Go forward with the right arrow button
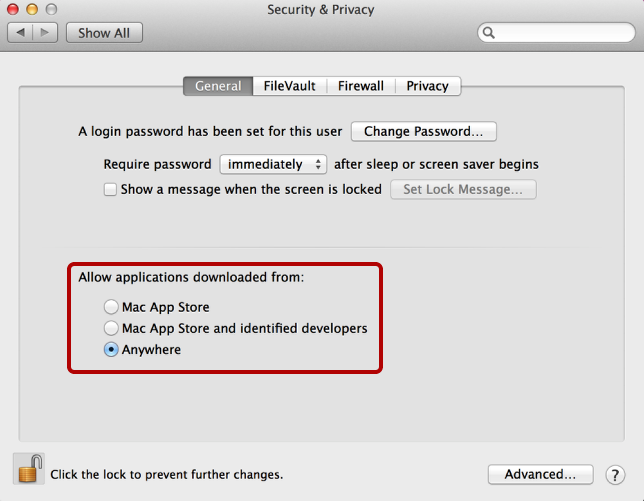644x501 pixels. pyautogui.click(x=46, y=33)
